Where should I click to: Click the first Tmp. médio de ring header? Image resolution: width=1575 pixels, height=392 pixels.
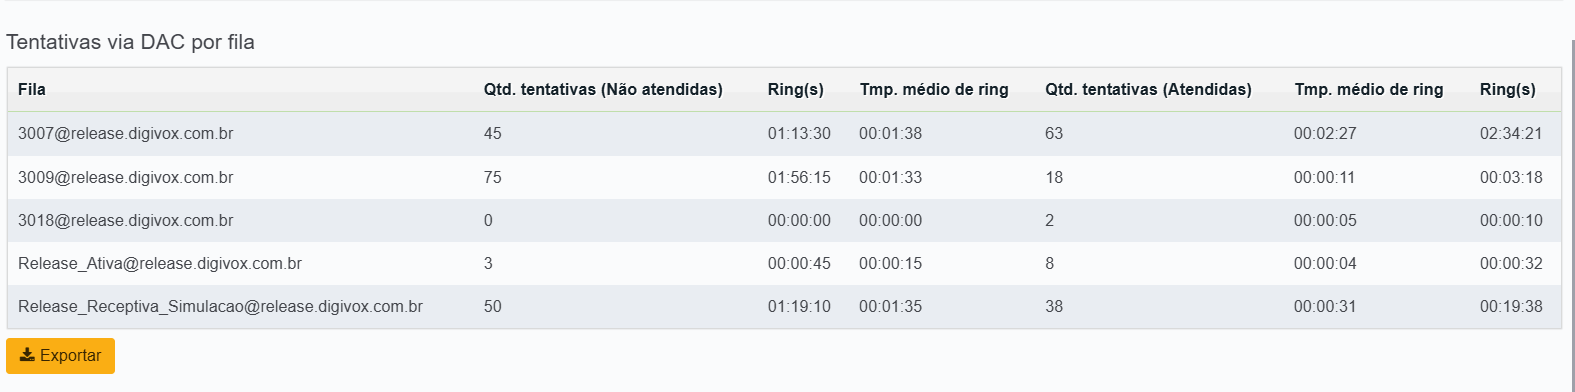coord(934,89)
